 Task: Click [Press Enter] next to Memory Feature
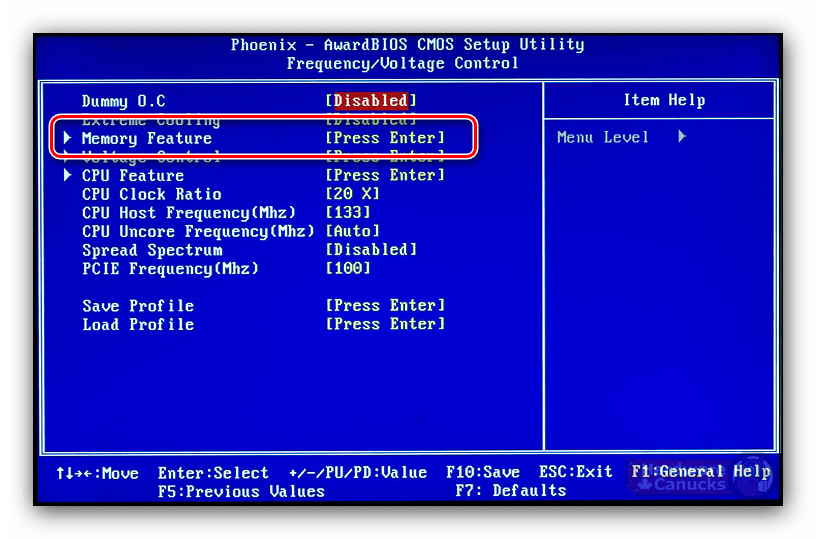tap(385, 138)
